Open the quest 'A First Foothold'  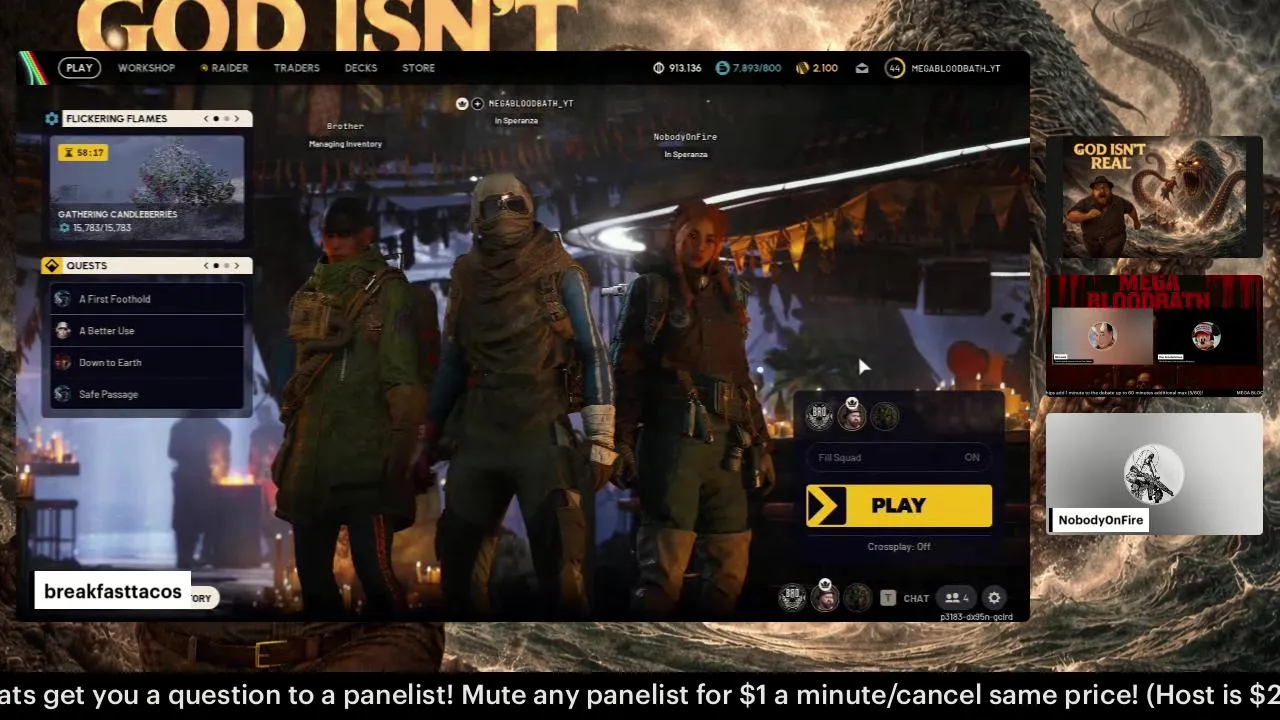(x=147, y=299)
